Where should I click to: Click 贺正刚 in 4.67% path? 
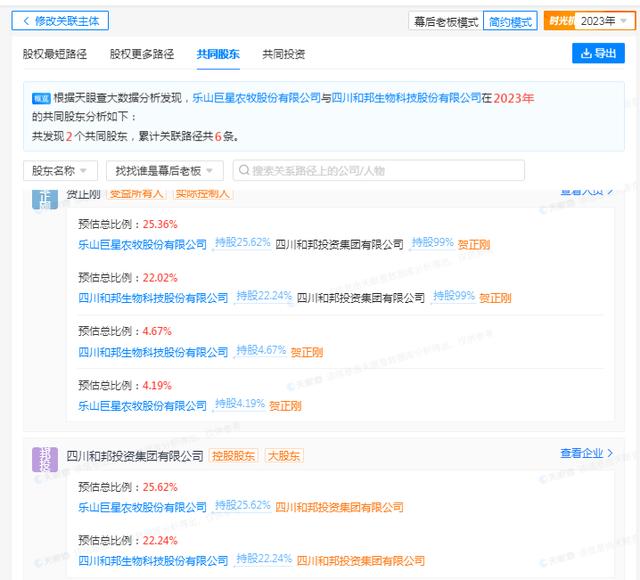[x=307, y=352]
